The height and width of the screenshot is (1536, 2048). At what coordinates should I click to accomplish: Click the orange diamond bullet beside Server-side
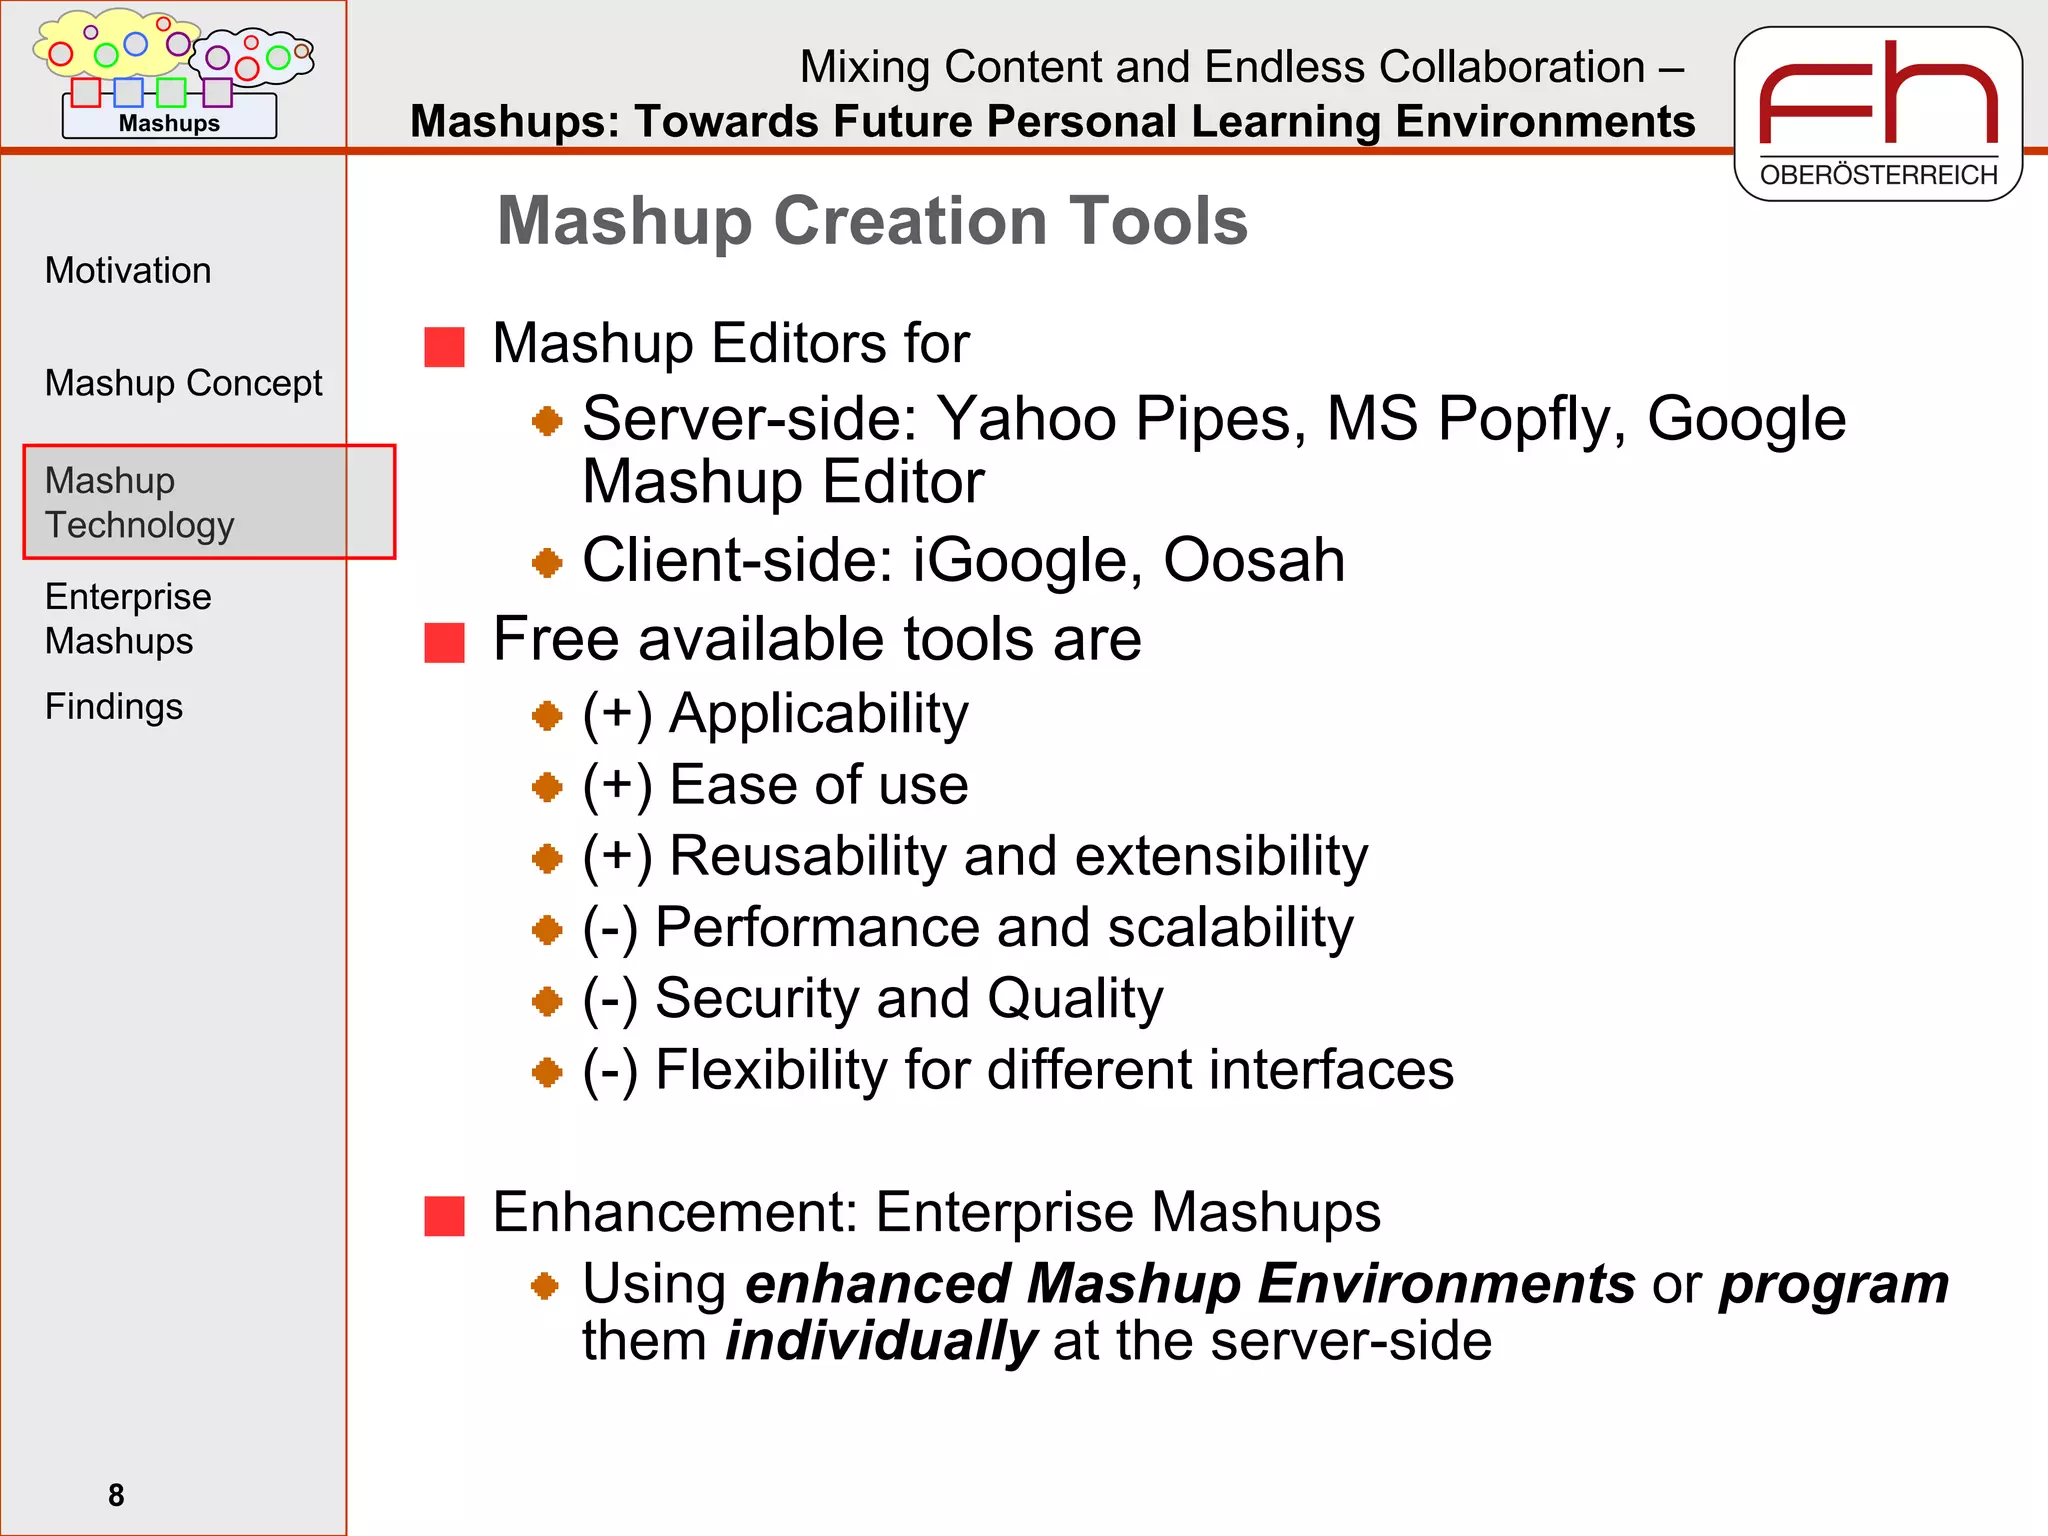click(x=547, y=421)
